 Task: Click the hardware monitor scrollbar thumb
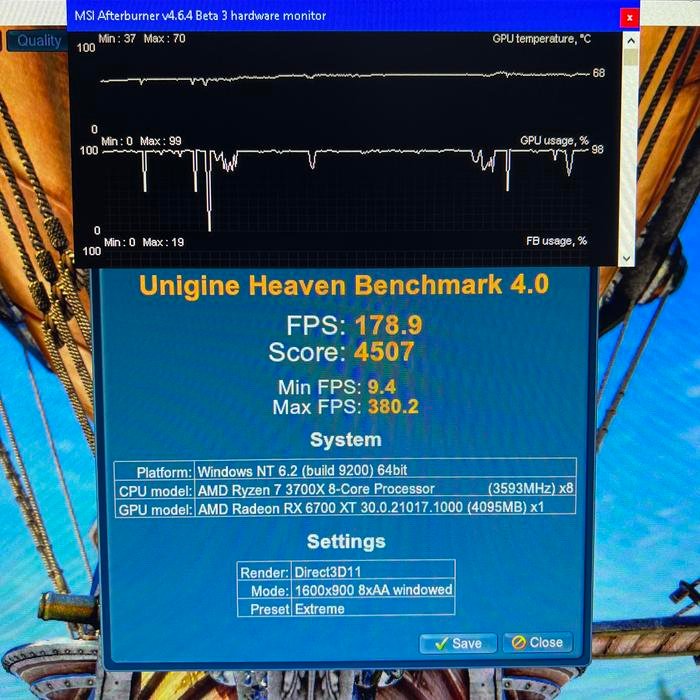click(x=629, y=56)
